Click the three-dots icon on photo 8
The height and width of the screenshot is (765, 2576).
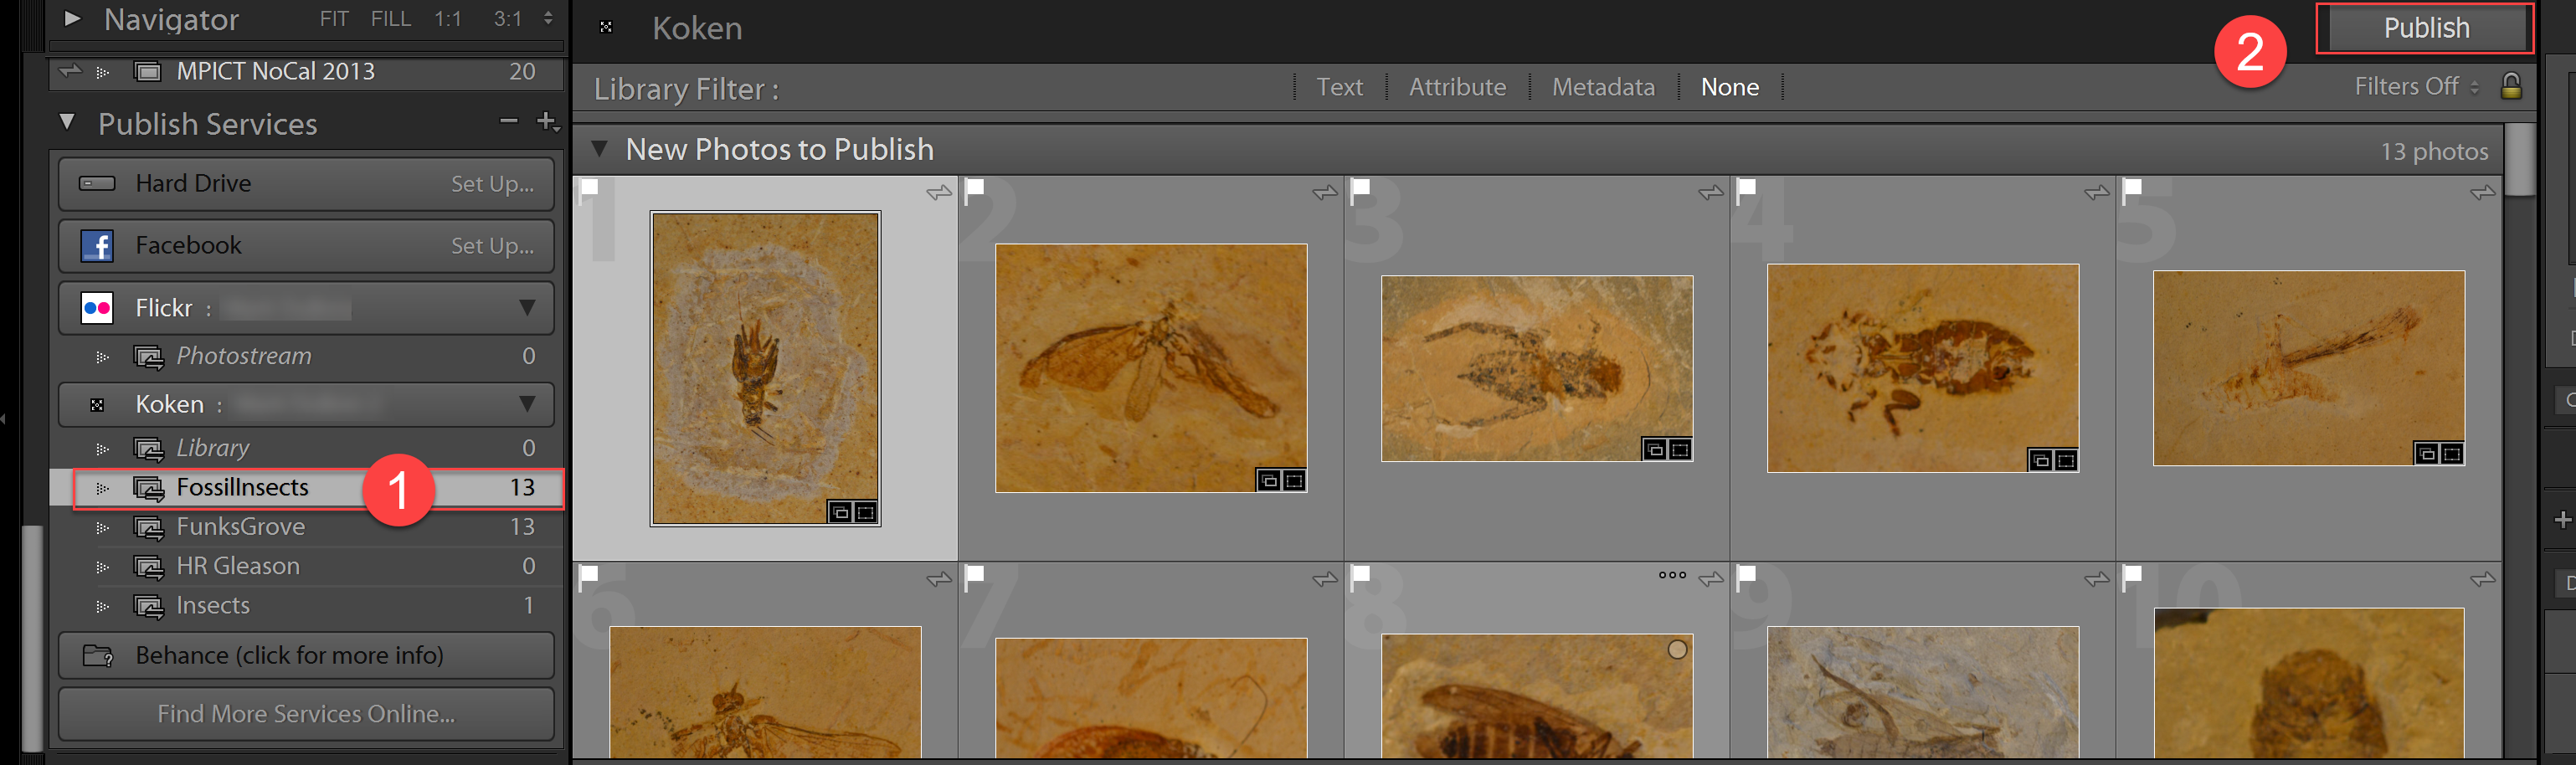click(1672, 575)
